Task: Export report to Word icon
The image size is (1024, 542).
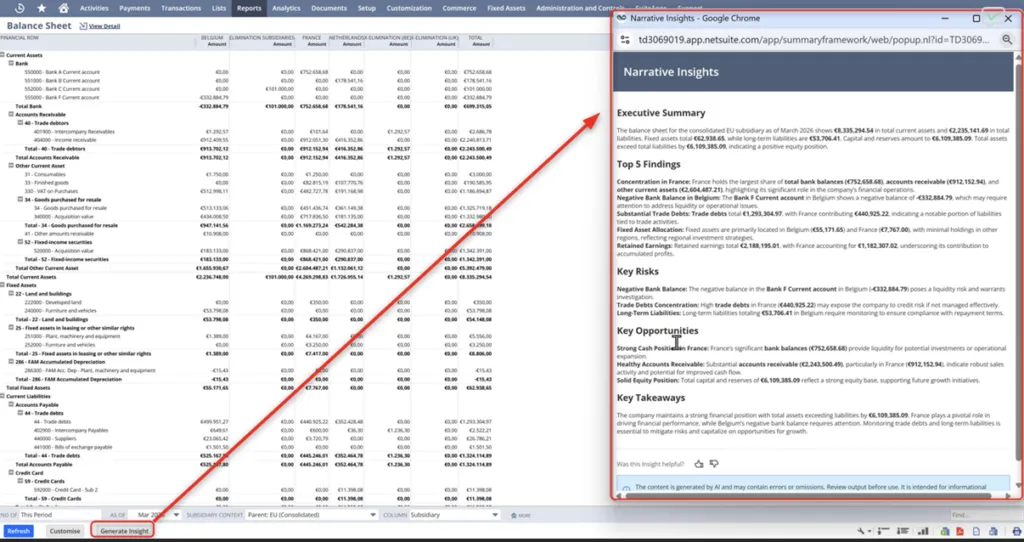Action: click(x=993, y=532)
